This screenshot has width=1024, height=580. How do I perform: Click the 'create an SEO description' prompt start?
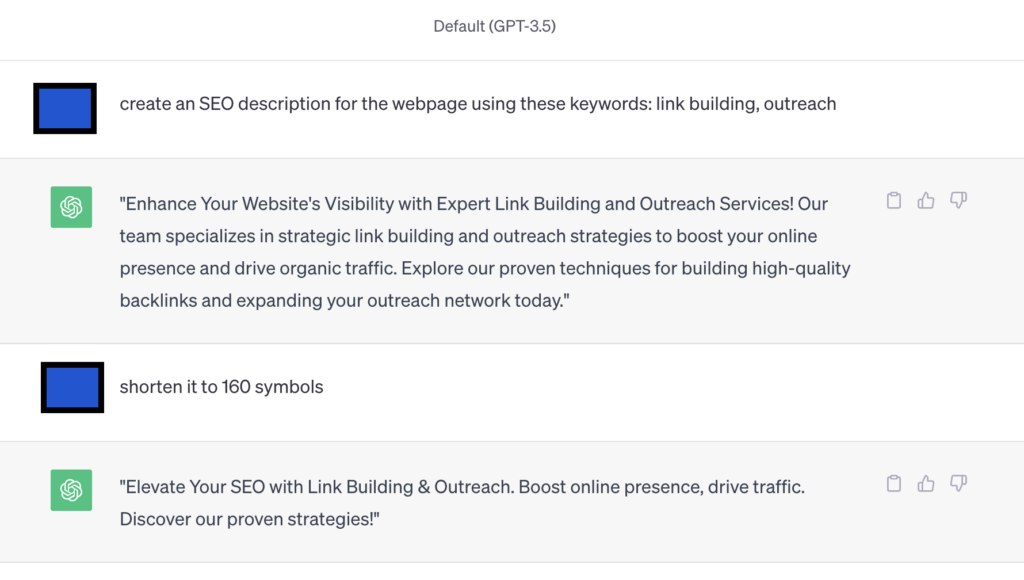[225, 104]
